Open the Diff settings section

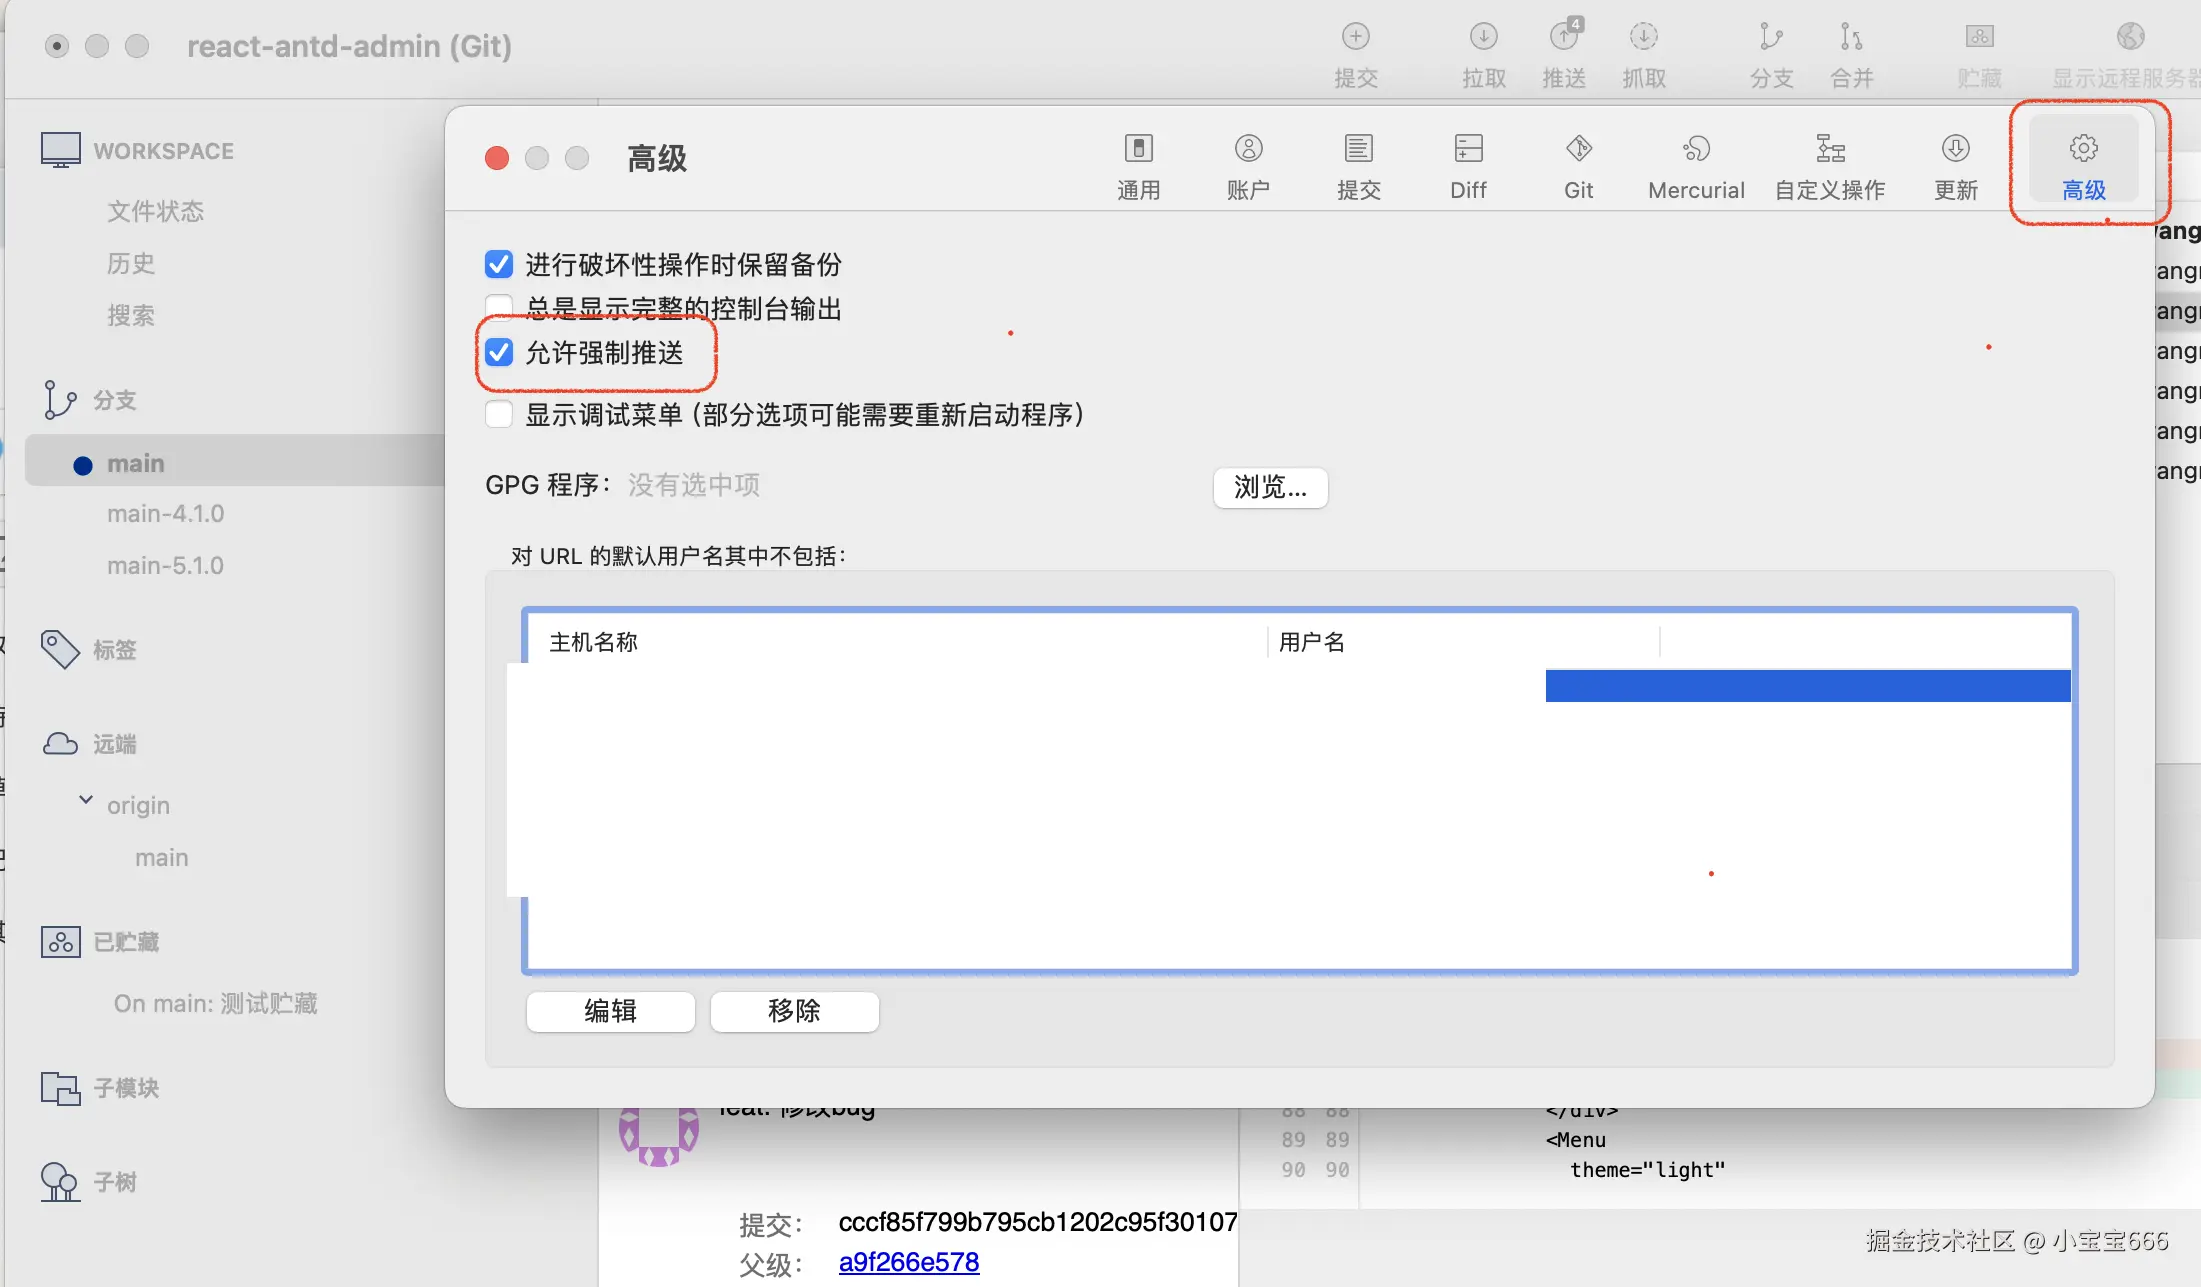[1466, 165]
